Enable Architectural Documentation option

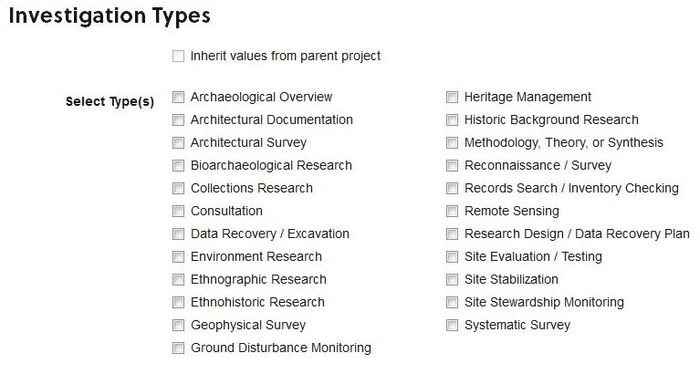coord(178,120)
